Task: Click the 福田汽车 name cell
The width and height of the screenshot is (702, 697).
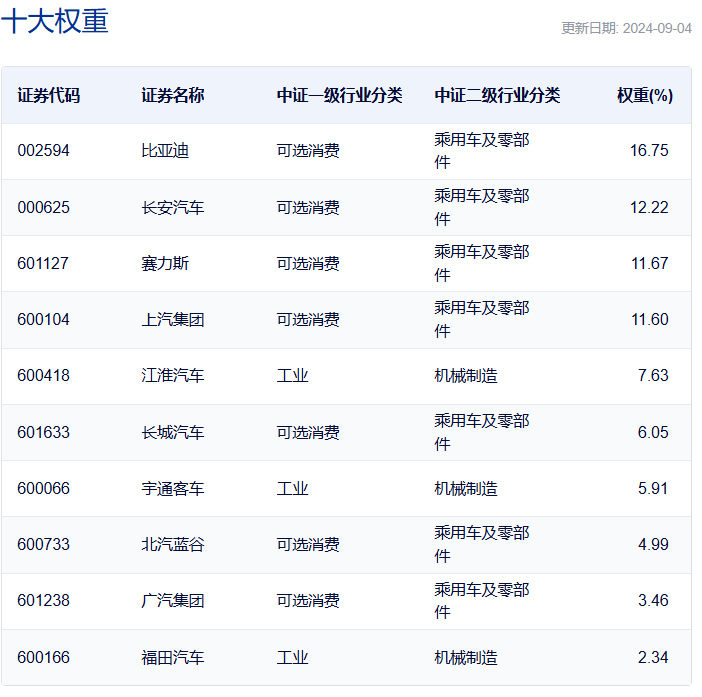Action: tap(173, 658)
